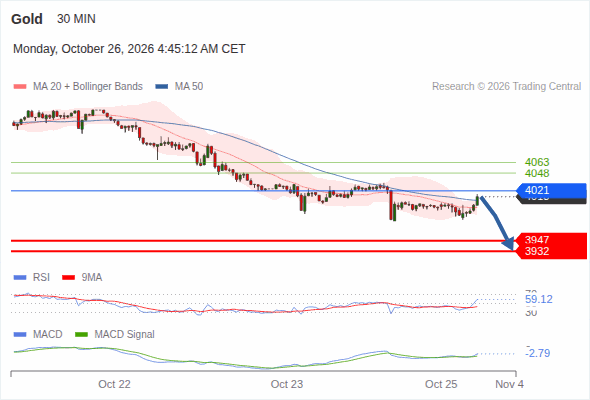Click the 9MA legend label
Image resolution: width=590 pixels, height=400 pixels.
[x=92, y=278]
